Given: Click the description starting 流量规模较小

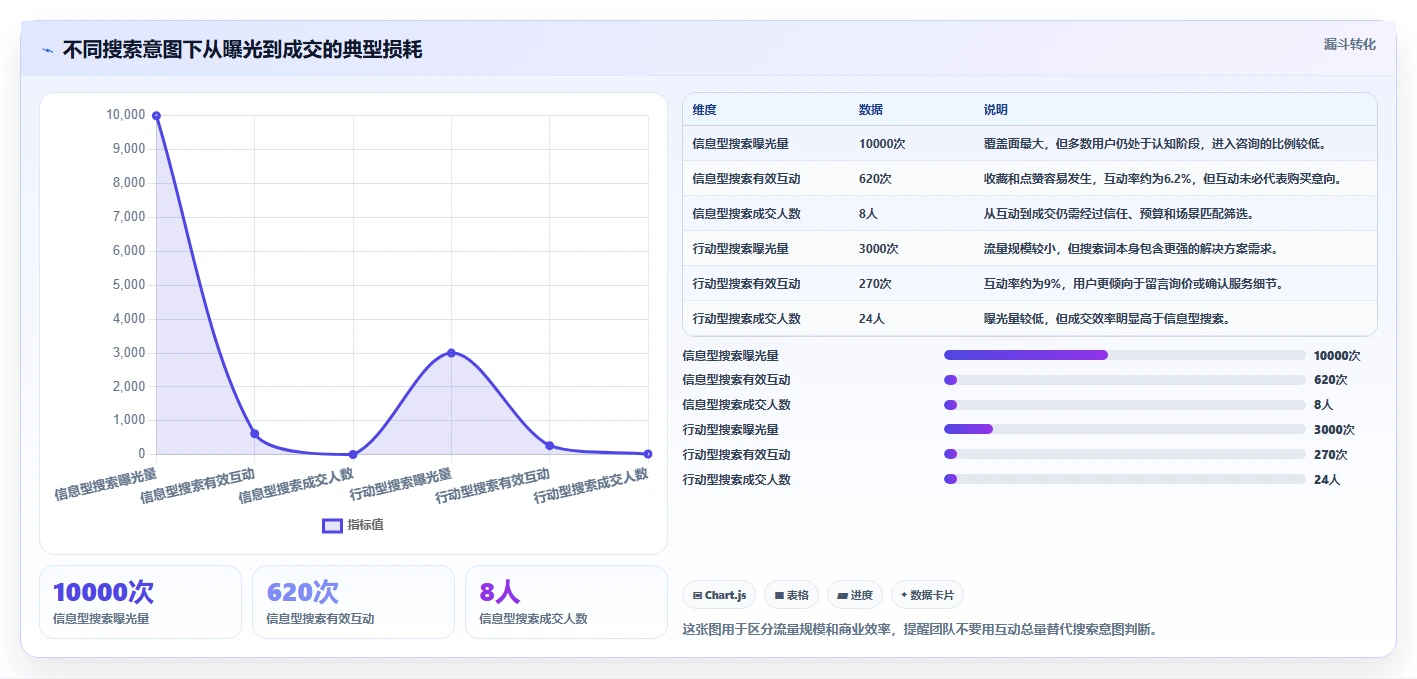Looking at the screenshot, I should pos(1131,249).
